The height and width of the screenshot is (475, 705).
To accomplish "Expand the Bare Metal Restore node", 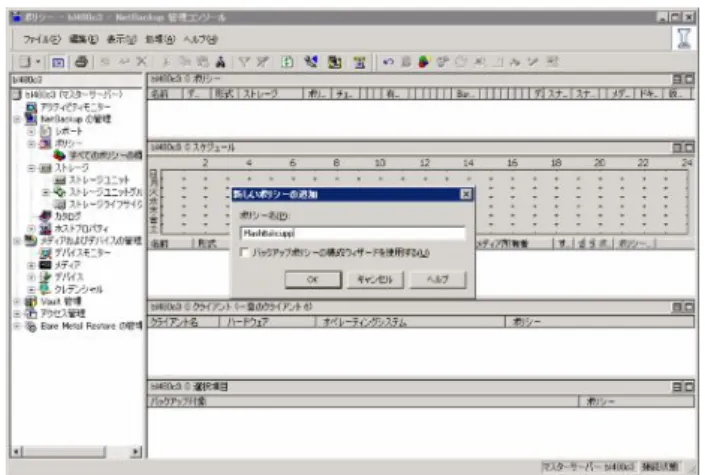I will (x=17, y=326).
